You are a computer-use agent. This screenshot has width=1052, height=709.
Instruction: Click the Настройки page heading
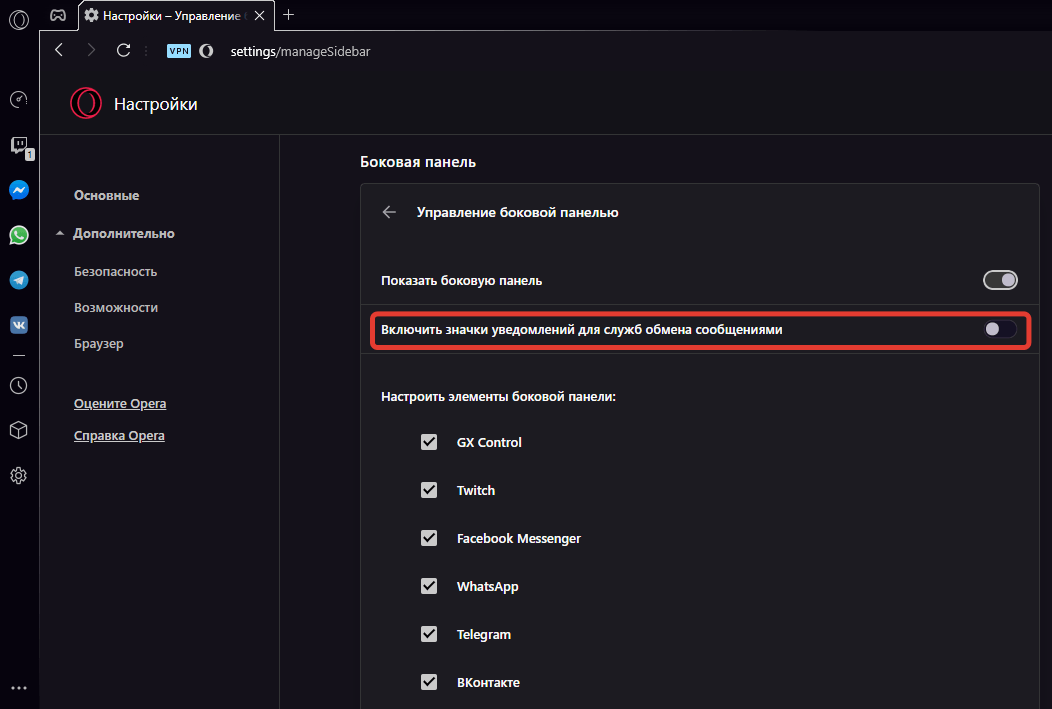tap(156, 104)
